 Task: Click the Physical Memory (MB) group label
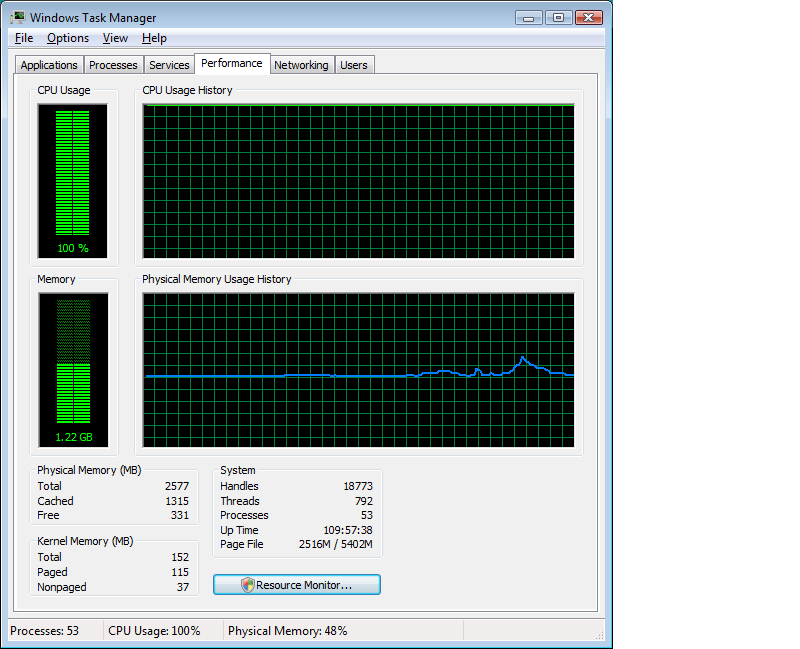[x=89, y=470]
